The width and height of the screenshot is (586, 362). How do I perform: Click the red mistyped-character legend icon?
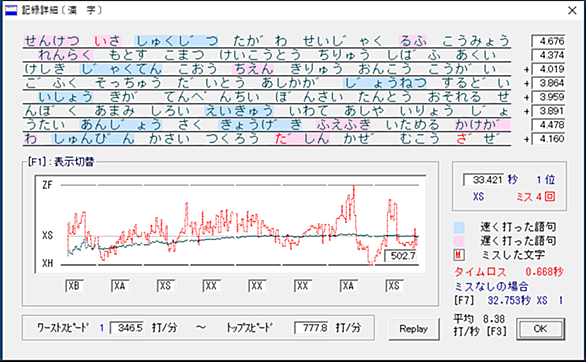pyautogui.click(x=459, y=255)
